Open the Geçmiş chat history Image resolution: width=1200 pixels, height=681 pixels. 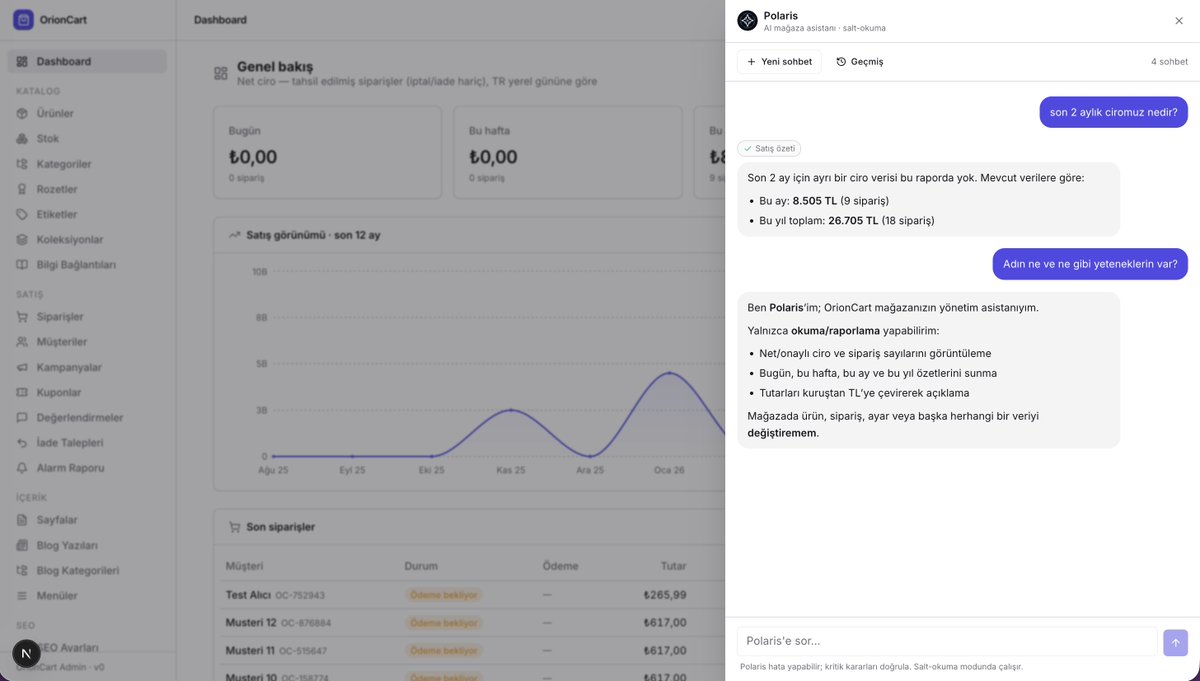click(860, 62)
